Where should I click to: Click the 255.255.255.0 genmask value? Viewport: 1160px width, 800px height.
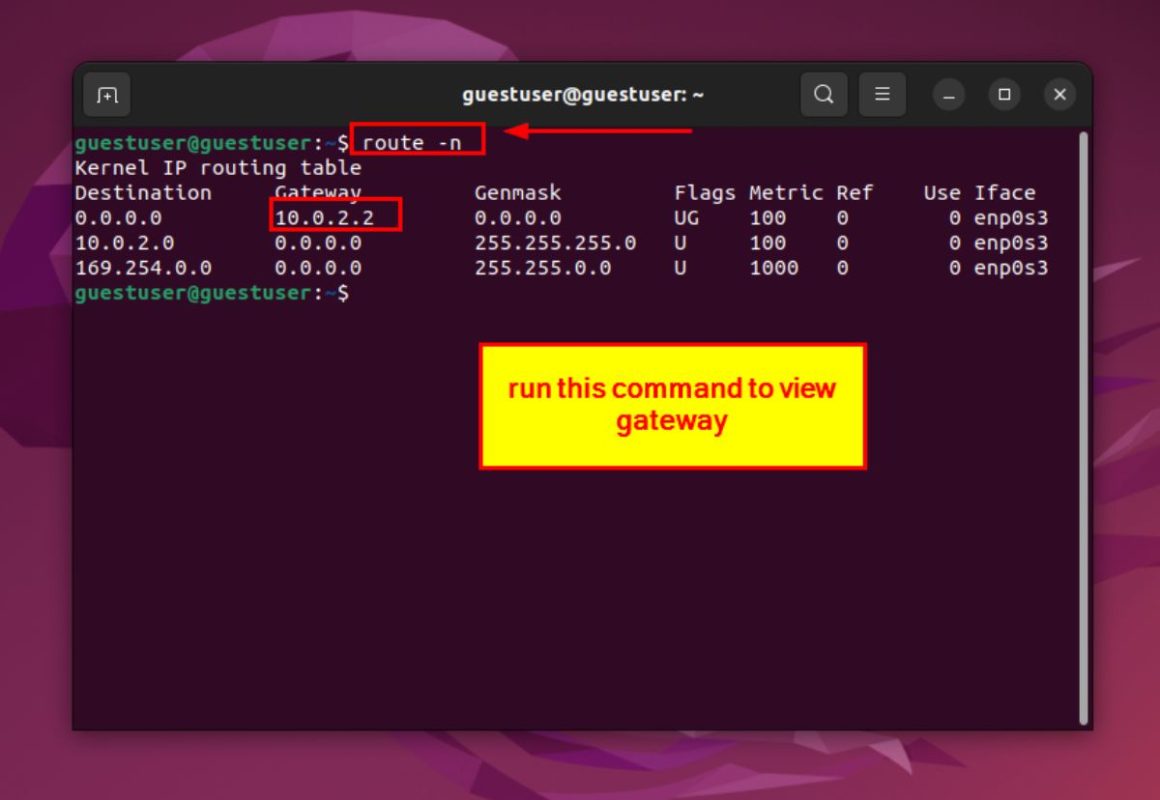(x=555, y=243)
